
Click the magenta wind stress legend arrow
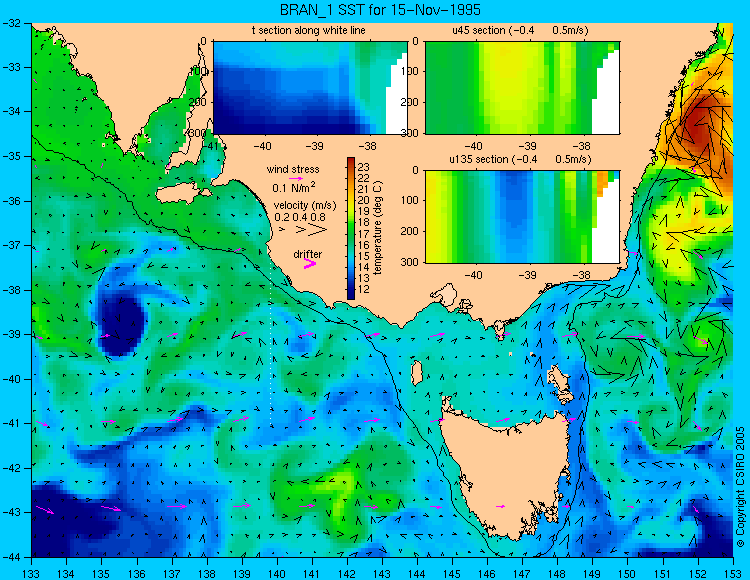(296, 179)
